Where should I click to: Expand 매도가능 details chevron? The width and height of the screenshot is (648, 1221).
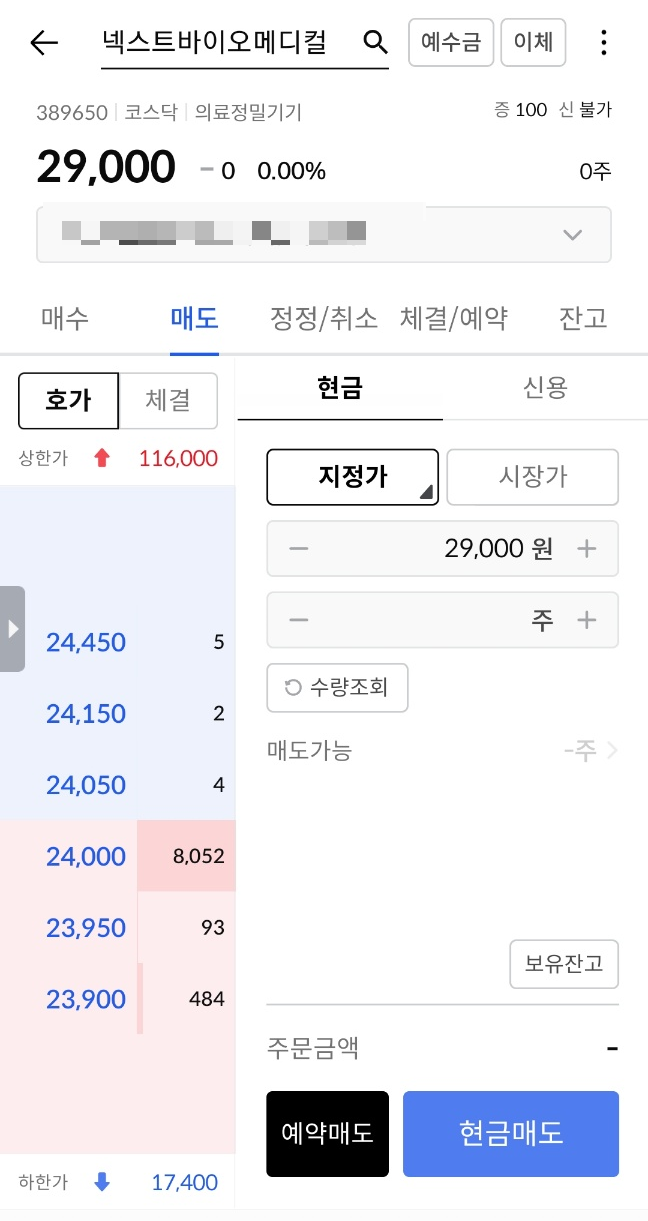click(x=612, y=750)
